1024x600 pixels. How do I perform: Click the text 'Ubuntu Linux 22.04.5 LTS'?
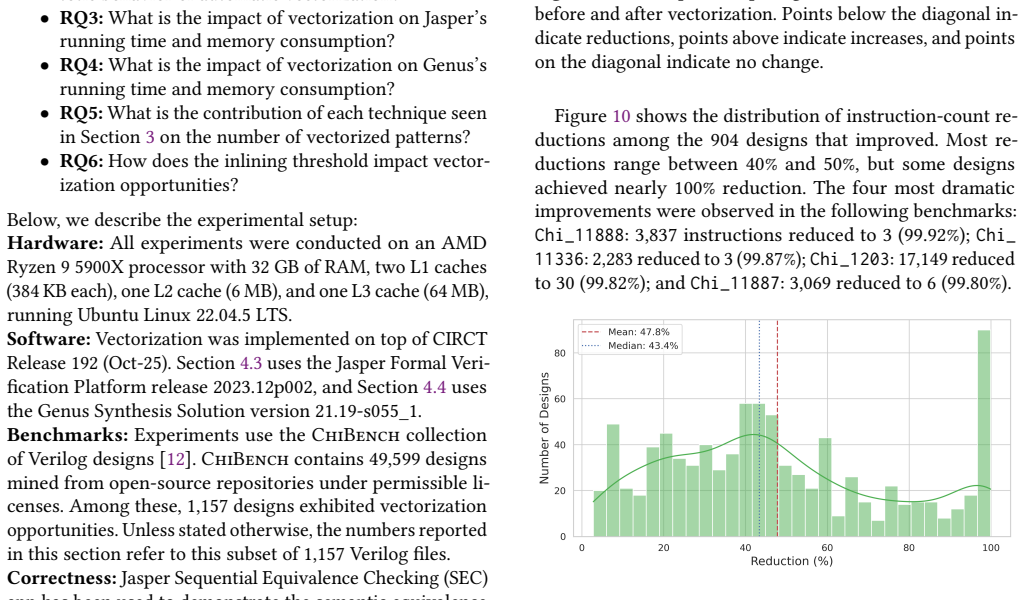183,315
